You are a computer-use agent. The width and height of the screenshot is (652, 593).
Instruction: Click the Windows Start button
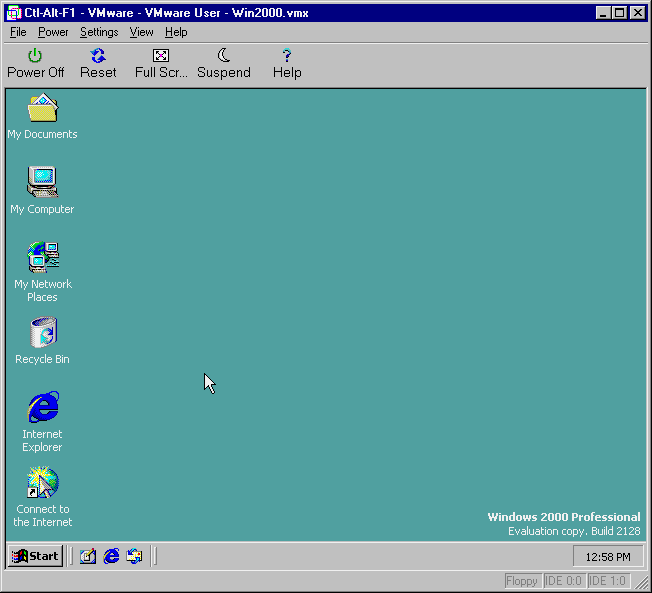[36, 556]
